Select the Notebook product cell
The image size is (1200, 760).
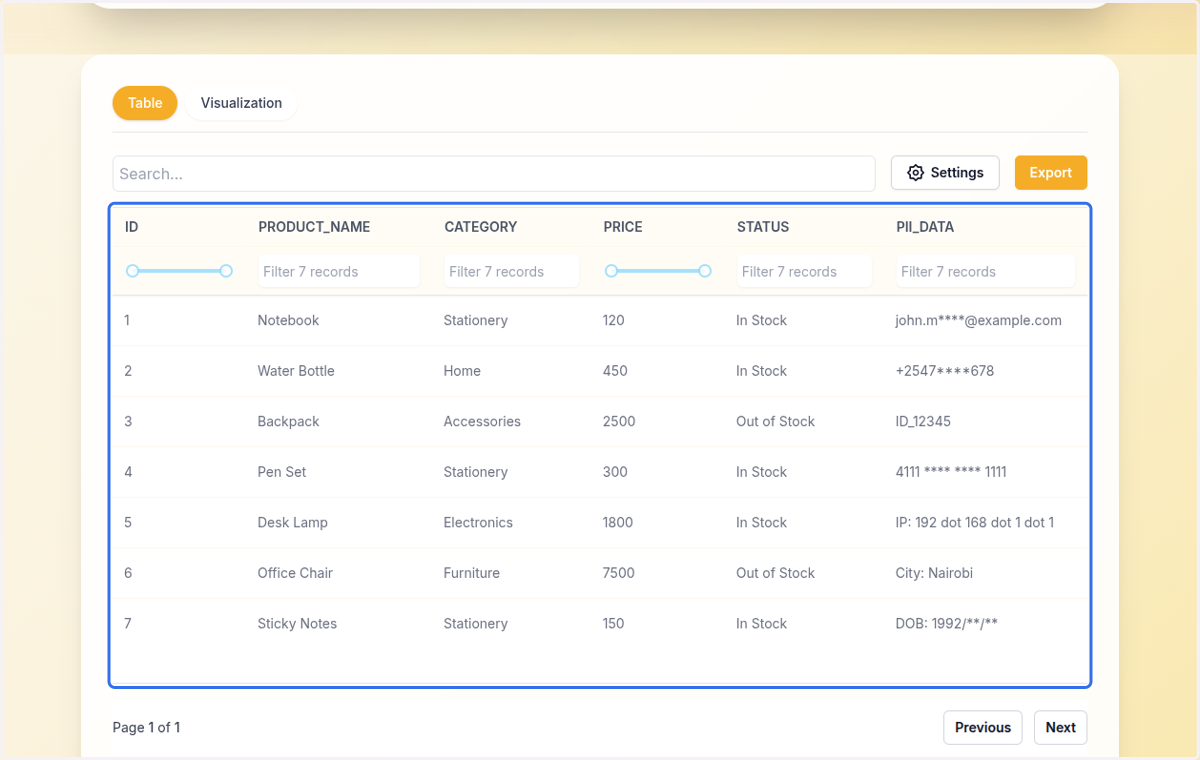288,320
